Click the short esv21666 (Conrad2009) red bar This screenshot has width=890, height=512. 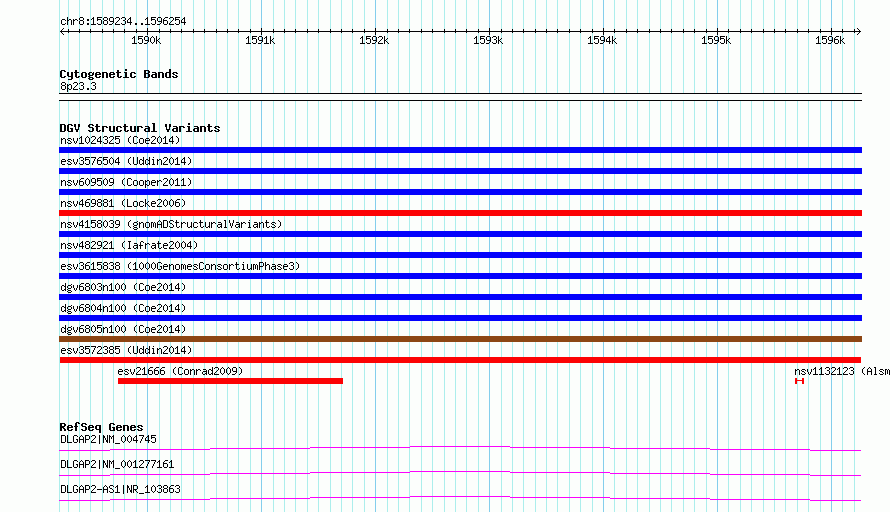click(230, 381)
